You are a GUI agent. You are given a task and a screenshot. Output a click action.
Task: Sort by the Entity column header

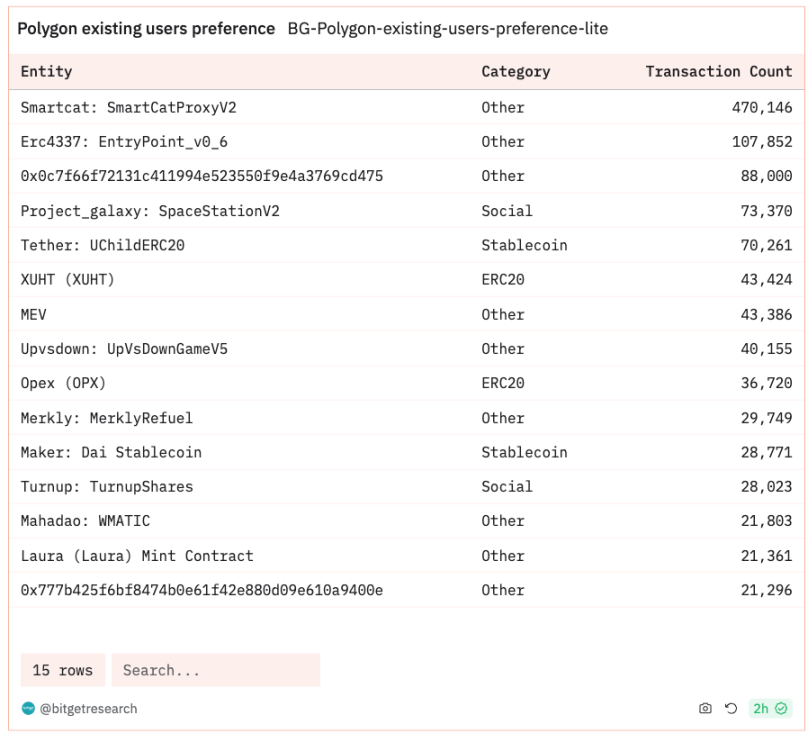(x=46, y=72)
